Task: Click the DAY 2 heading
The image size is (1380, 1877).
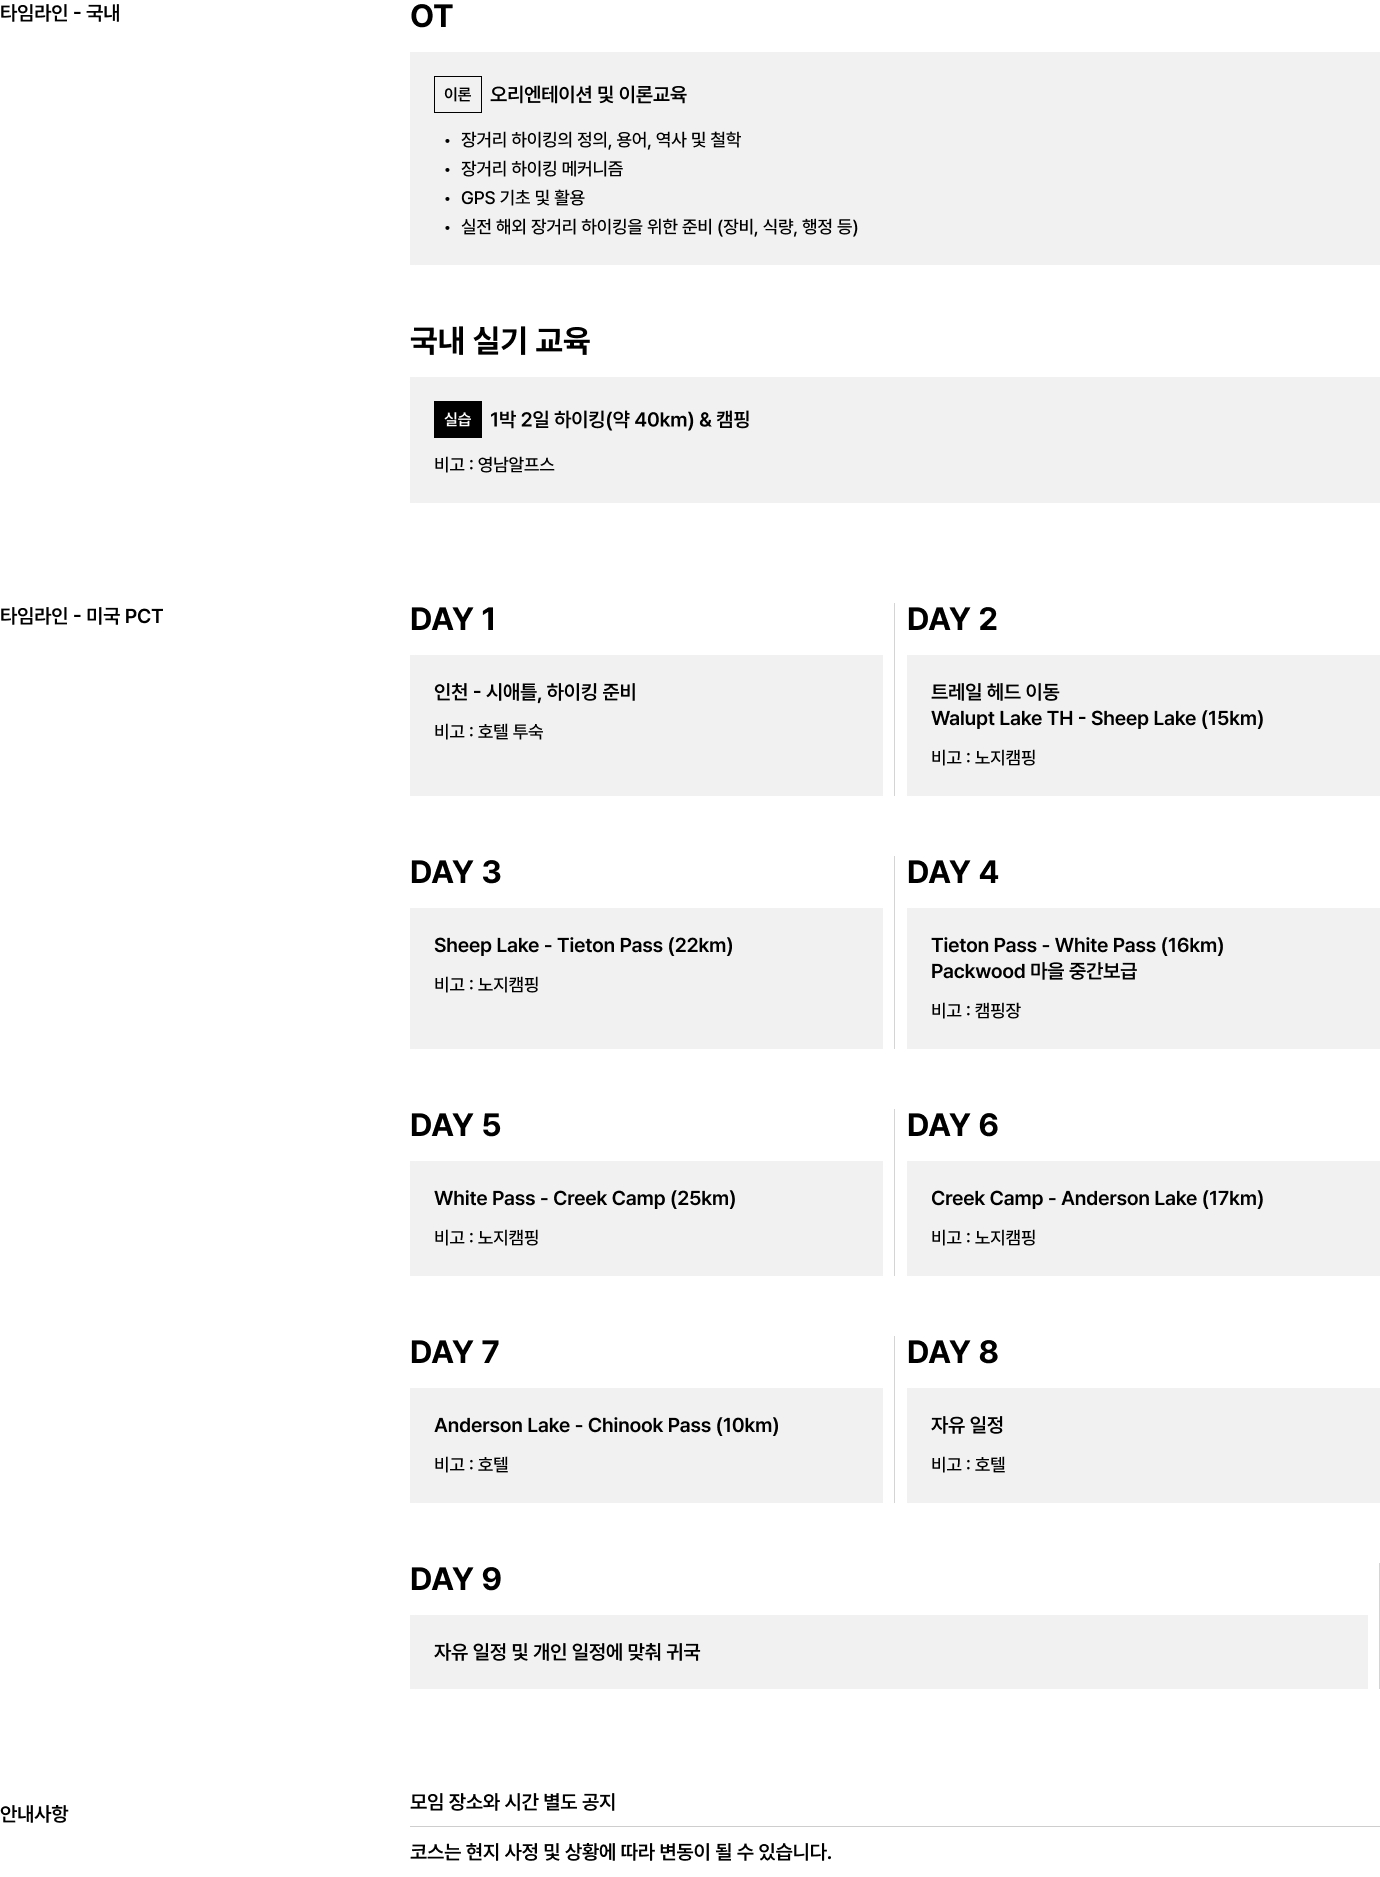Action: click(x=952, y=620)
